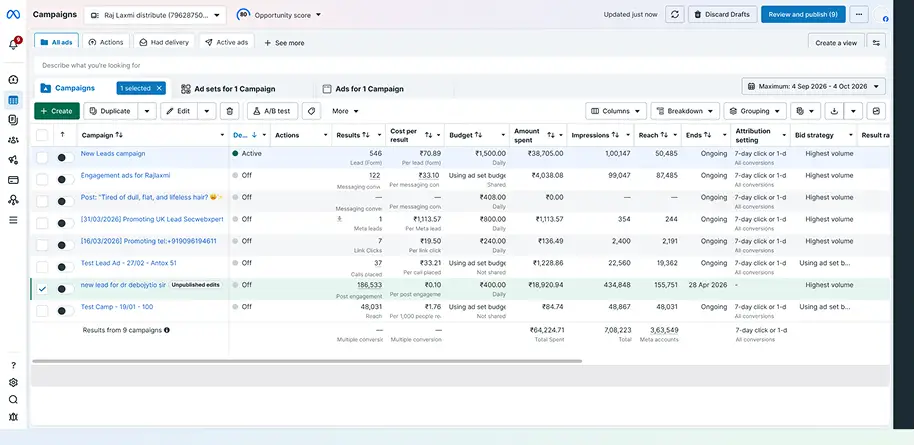915x446 pixels.
Task: Expand the More menu
Action: point(345,111)
